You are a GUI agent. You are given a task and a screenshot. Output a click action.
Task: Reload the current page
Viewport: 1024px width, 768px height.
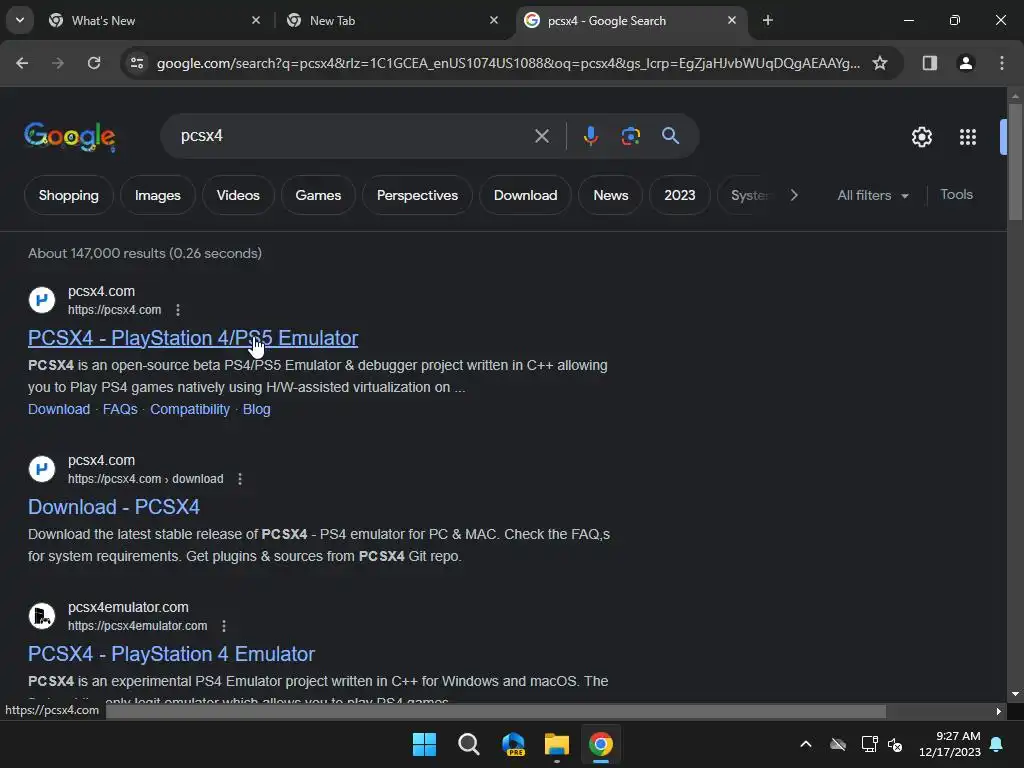94,63
